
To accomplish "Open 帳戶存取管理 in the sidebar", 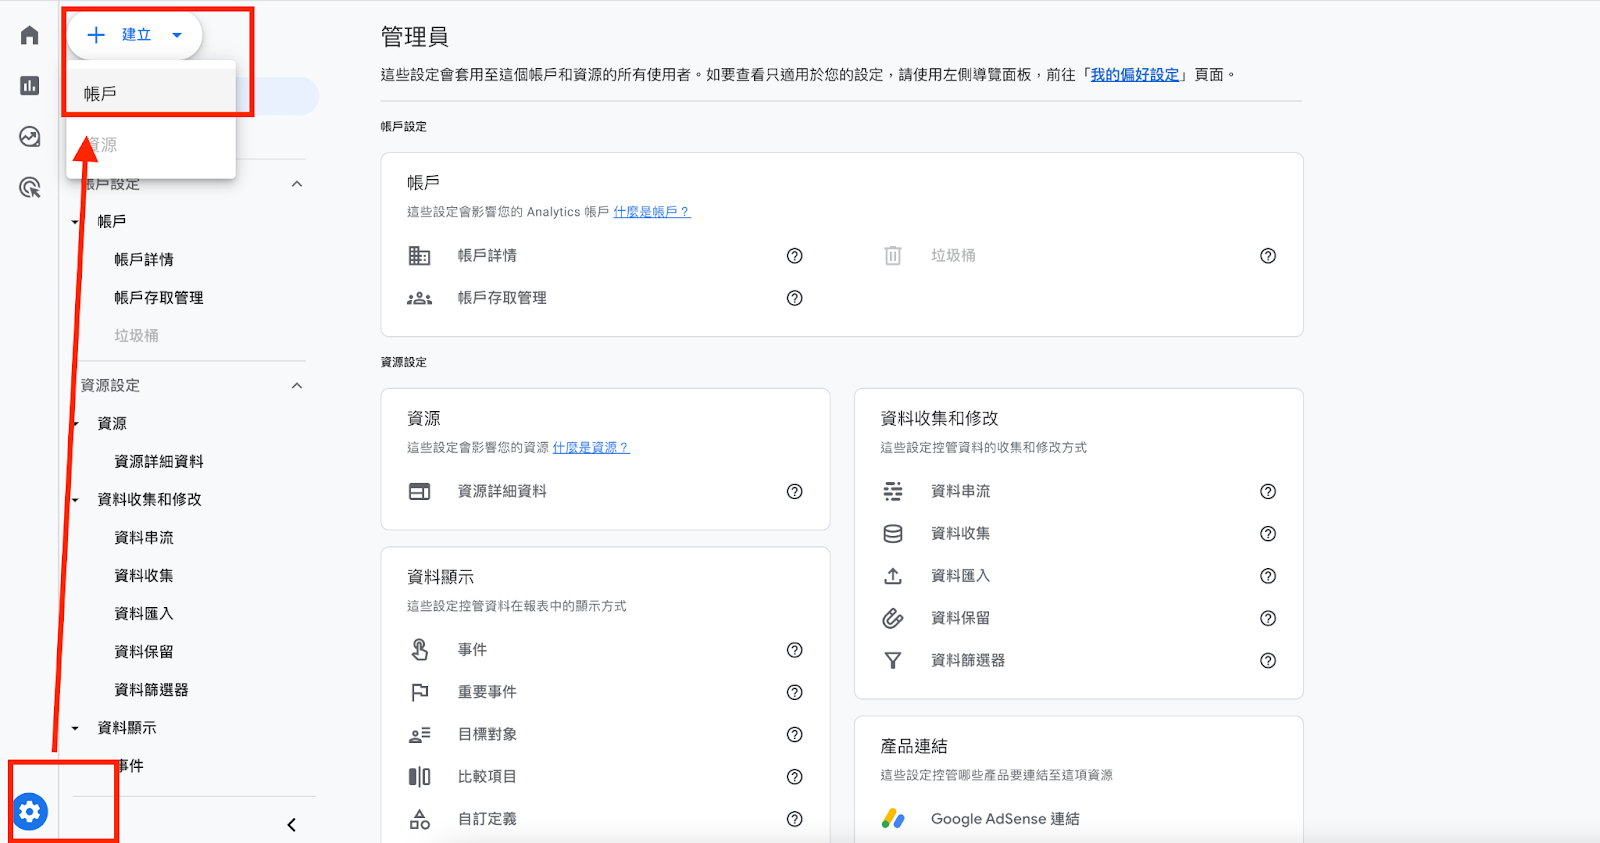I will pyautogui.click(x=159, y=298).
